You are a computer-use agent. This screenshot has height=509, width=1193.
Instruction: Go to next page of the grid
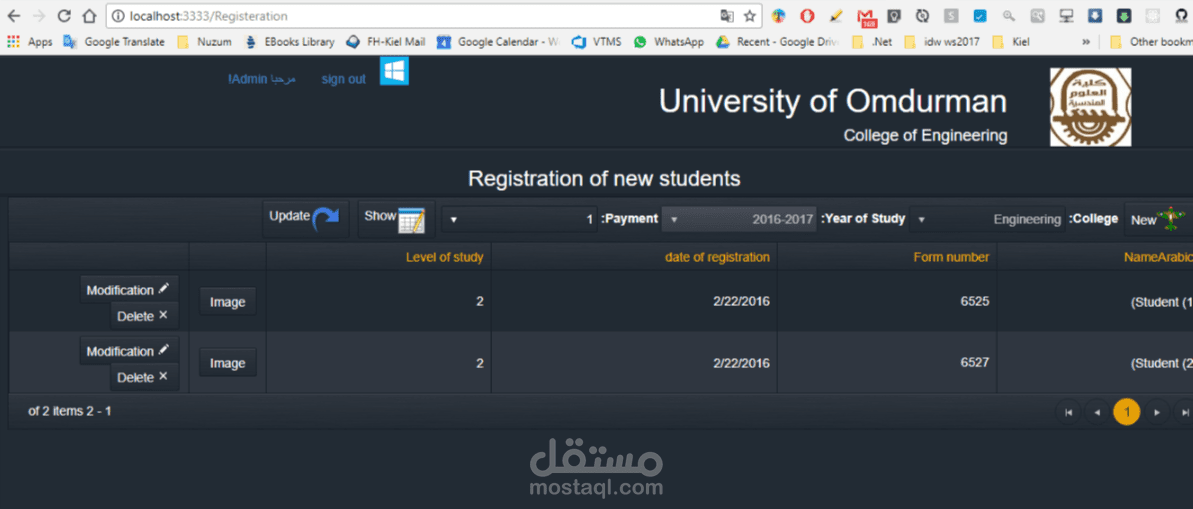1156,412
